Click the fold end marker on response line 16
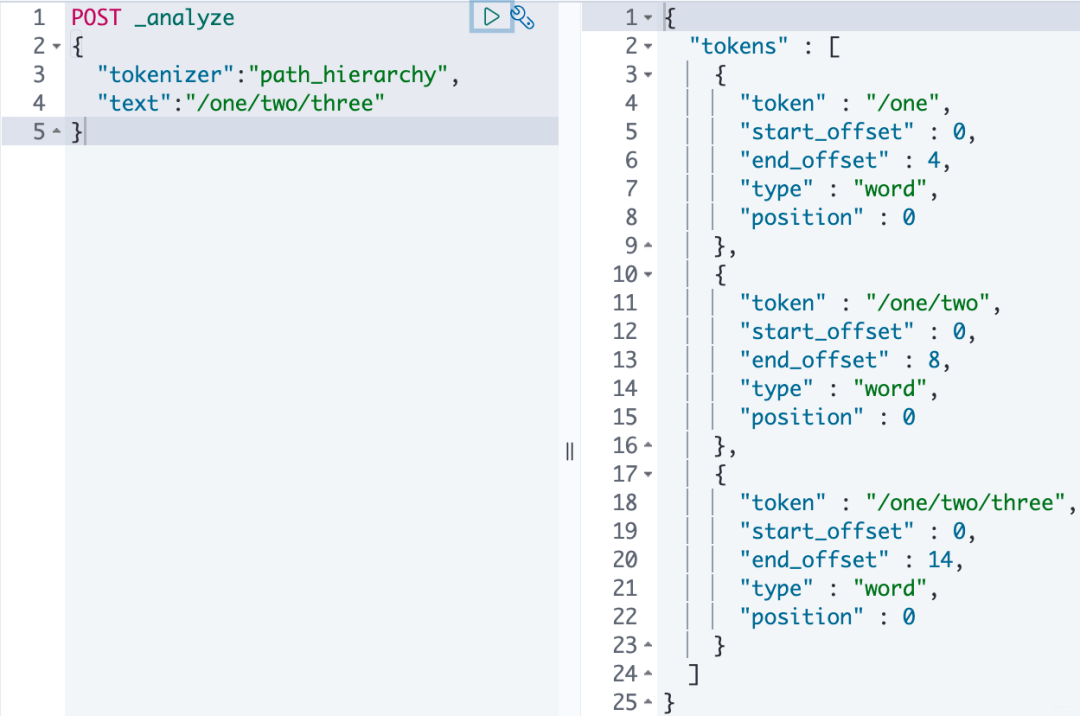The image size is (1080, 716). point(648,445)
